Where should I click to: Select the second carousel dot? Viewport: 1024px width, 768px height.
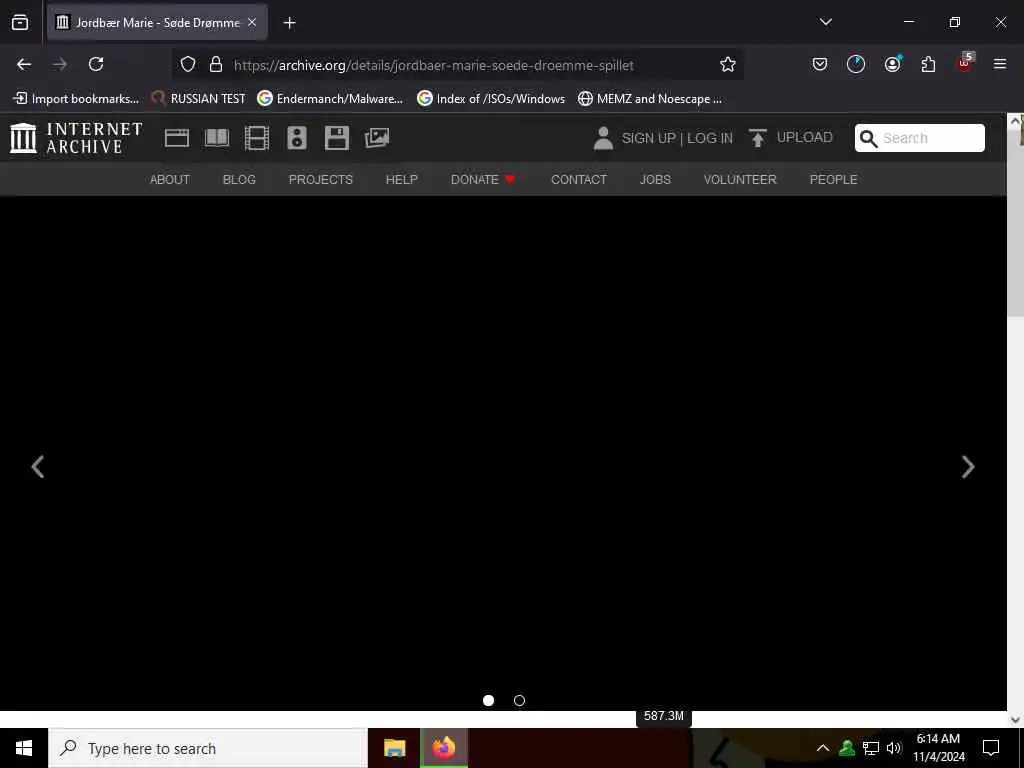coord(519,701)
